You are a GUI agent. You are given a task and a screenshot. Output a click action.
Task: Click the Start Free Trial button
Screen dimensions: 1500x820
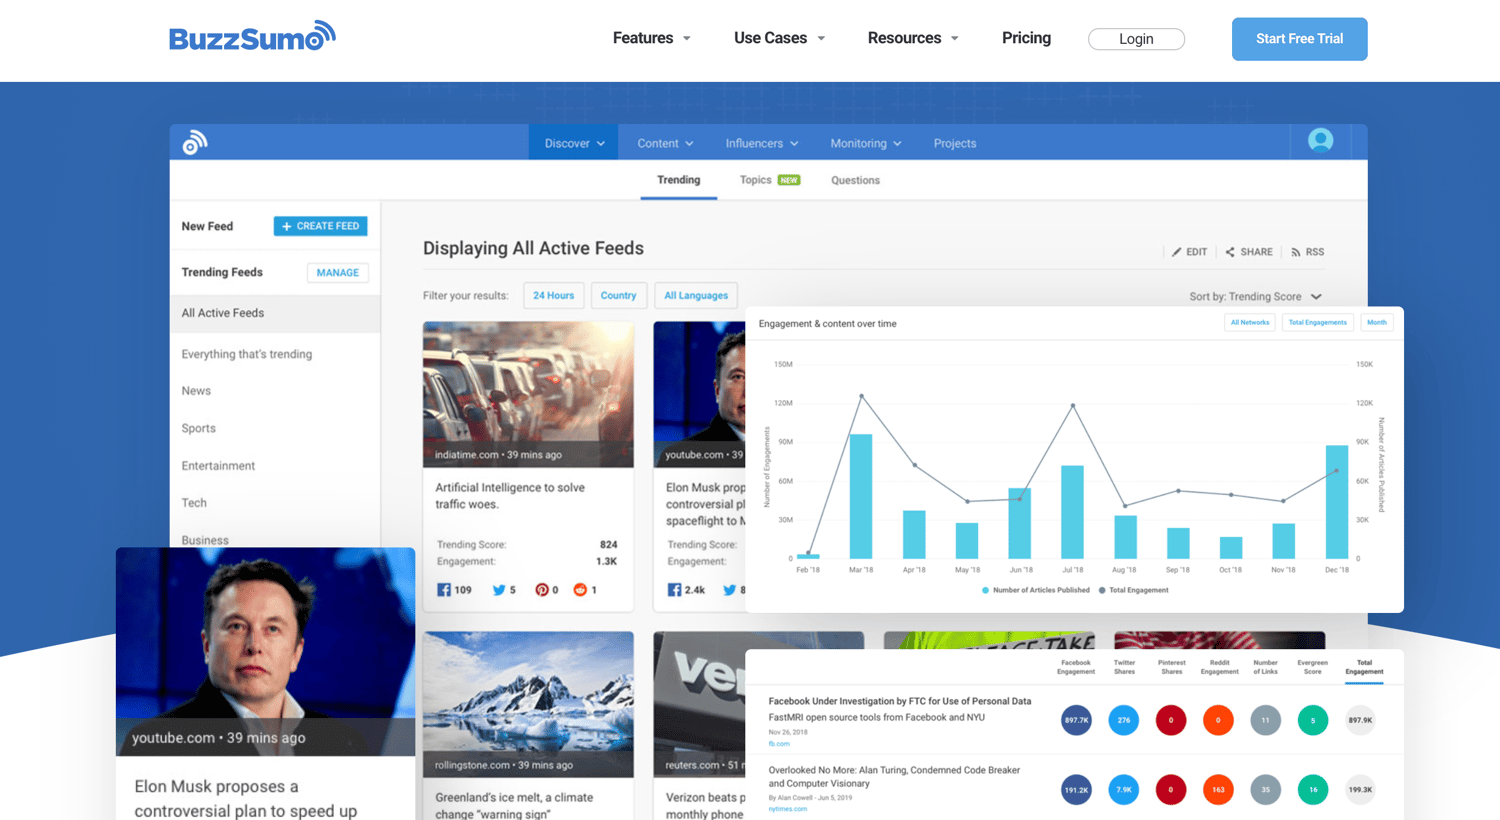pos(1299,39)
